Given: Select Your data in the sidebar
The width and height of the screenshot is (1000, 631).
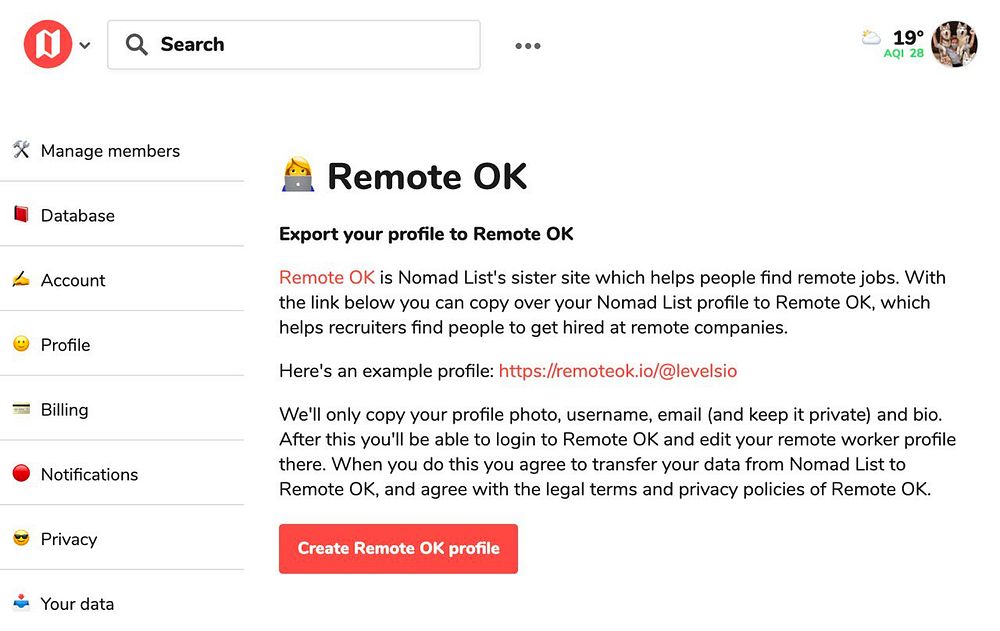Looking at the screenshot, I should tap(77, 604).
